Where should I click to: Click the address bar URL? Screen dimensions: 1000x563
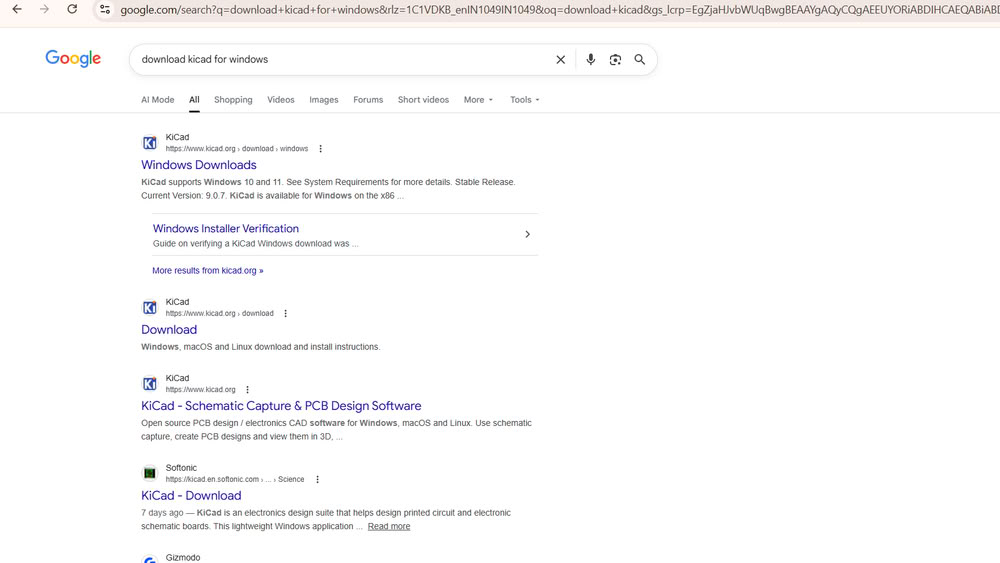coord(559,10)
